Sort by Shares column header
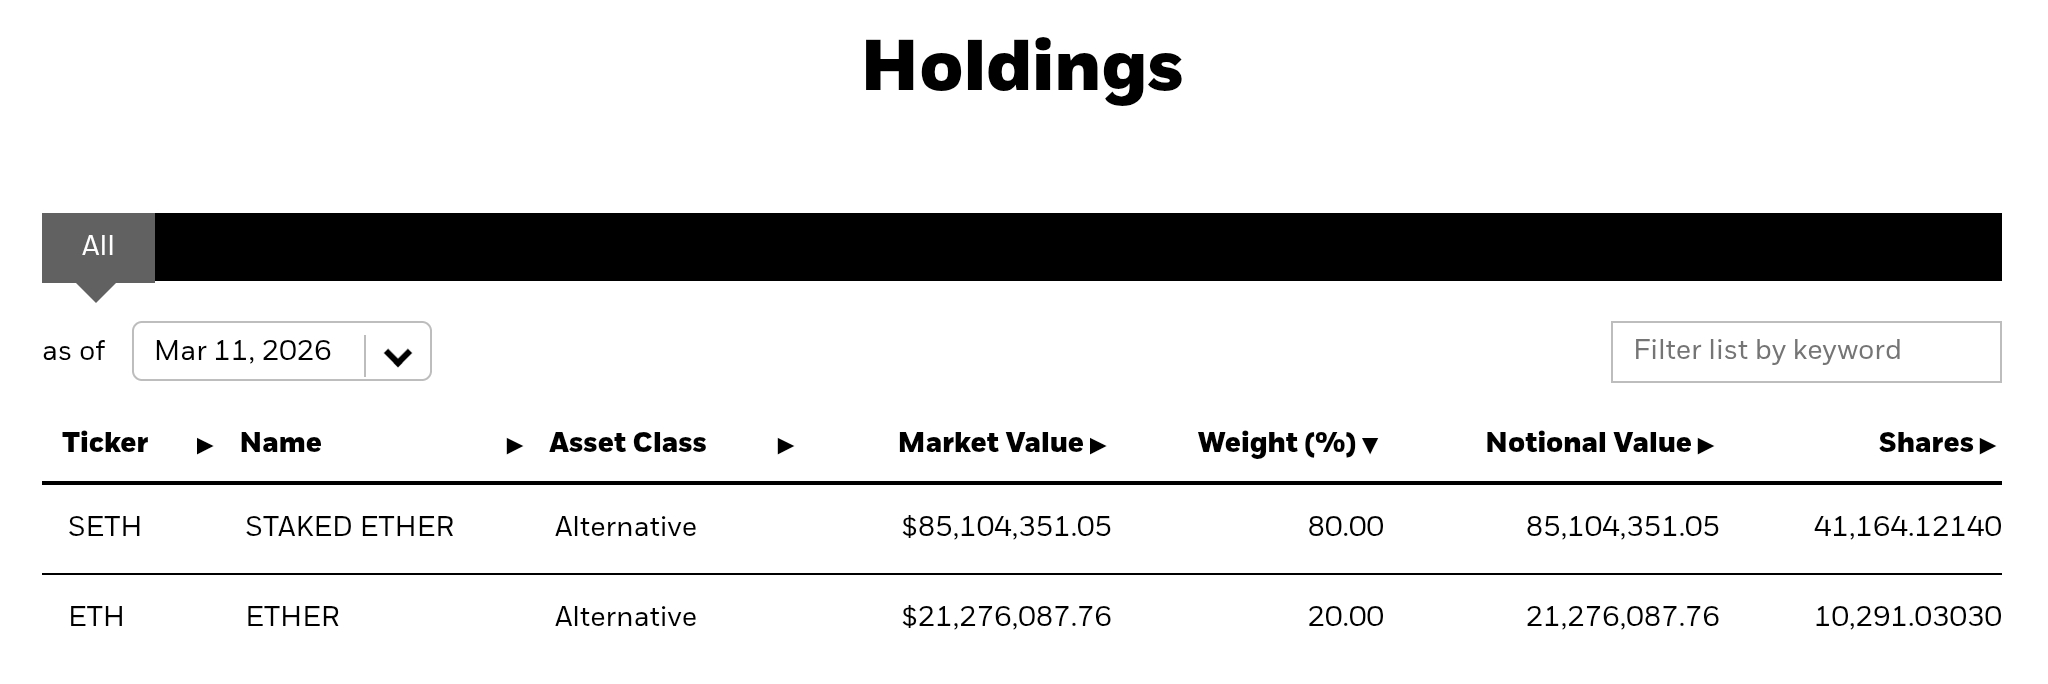 [1925, 443]
